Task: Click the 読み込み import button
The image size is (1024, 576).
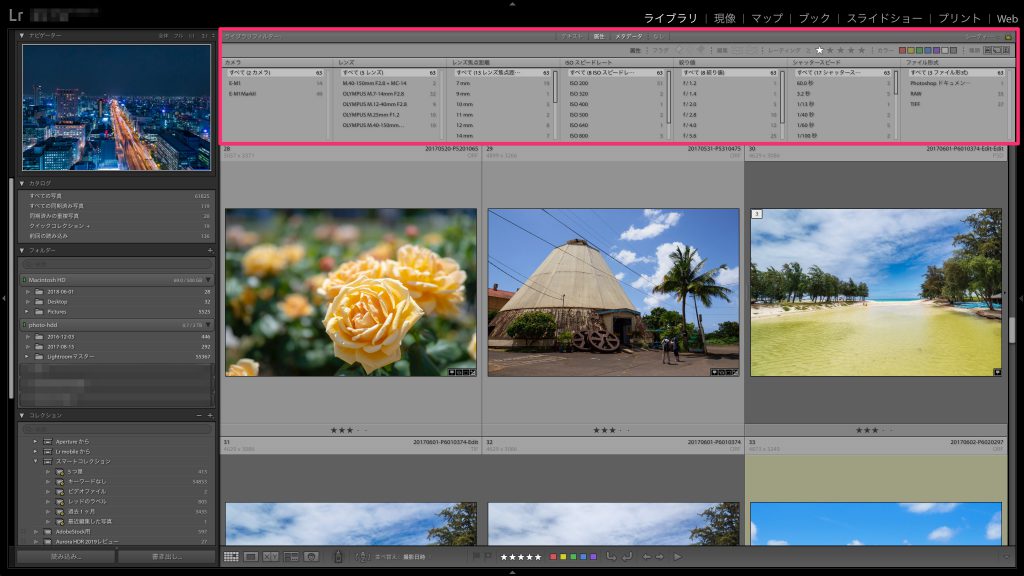Action: [66, 557]
